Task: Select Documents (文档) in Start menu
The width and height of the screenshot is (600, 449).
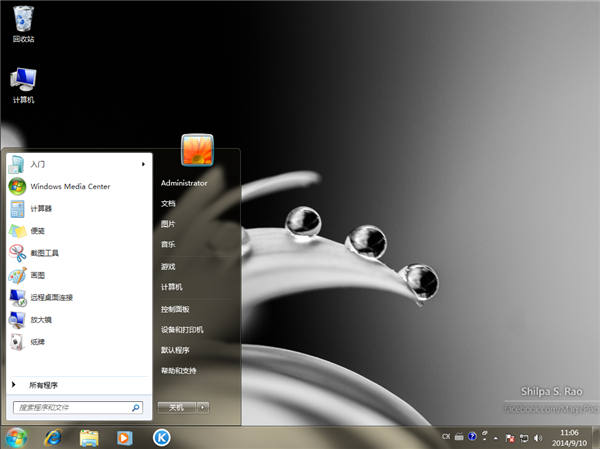Action: pyautogui.click(x=168, y=203)
